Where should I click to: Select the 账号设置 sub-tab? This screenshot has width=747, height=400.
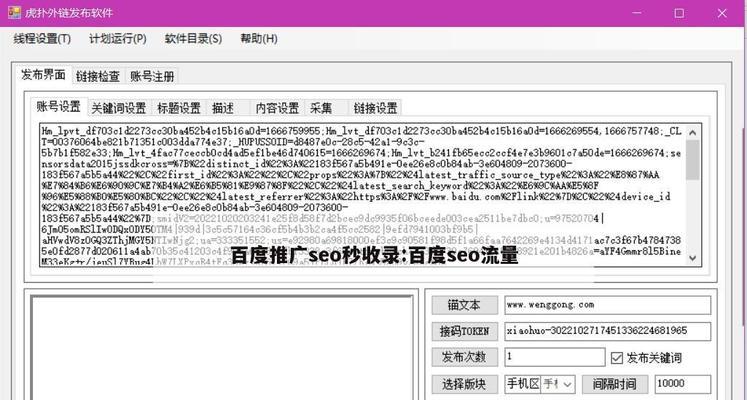click(59, 107)
